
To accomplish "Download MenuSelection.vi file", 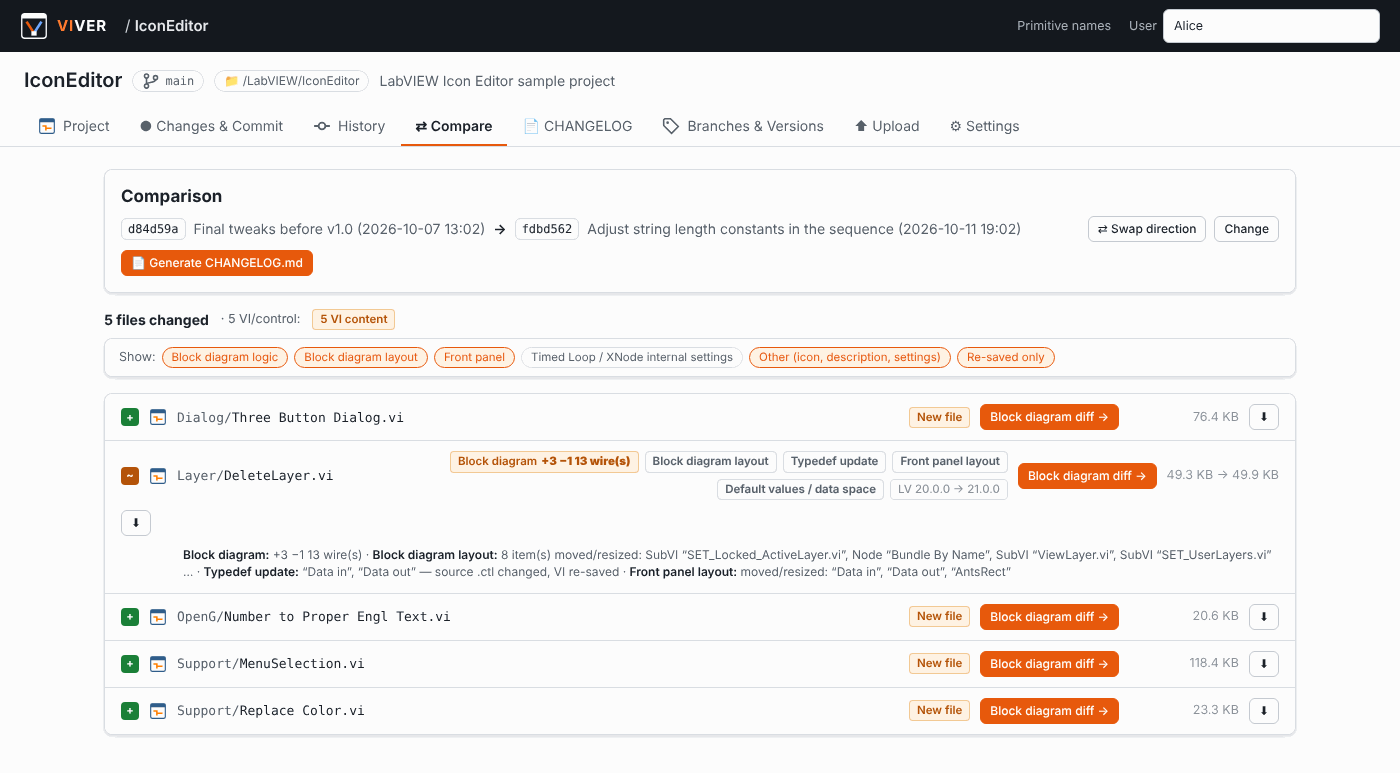I will click(1264, 664).
